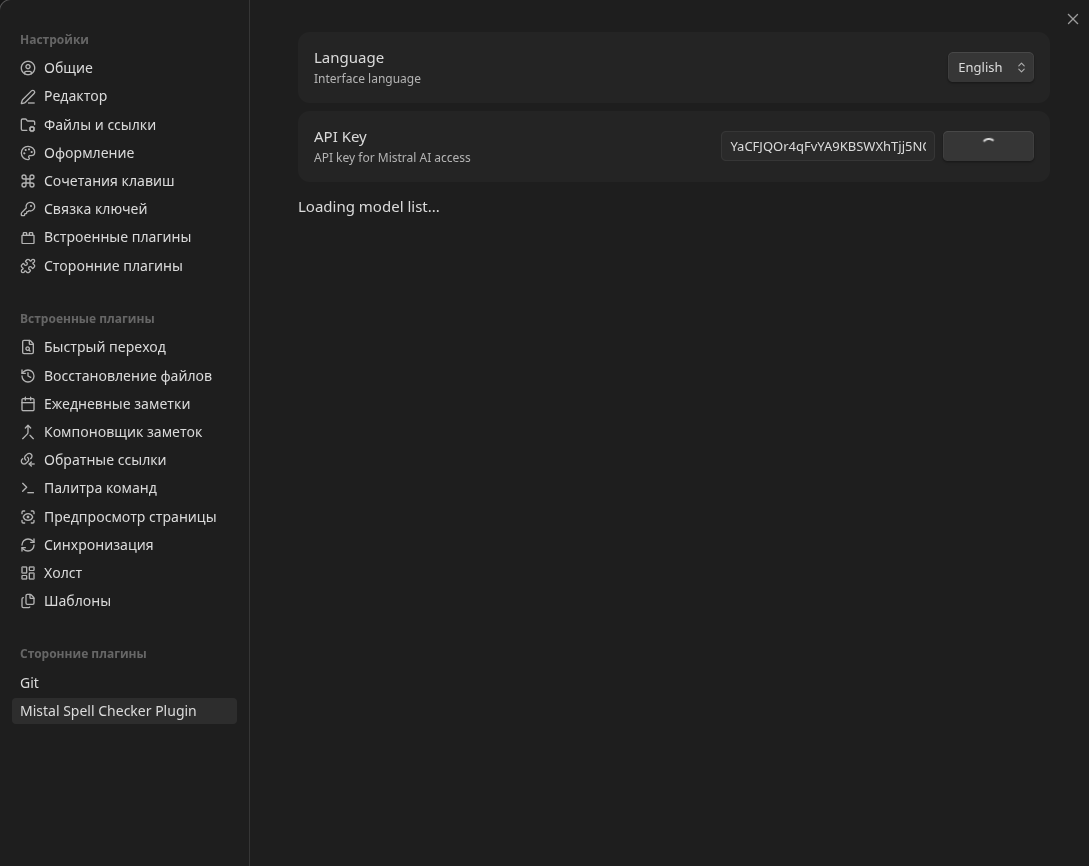The image size is (1089, 866).
Task: Click the command-key icon beside Сочетания клавиш
Action: [28, 181]
